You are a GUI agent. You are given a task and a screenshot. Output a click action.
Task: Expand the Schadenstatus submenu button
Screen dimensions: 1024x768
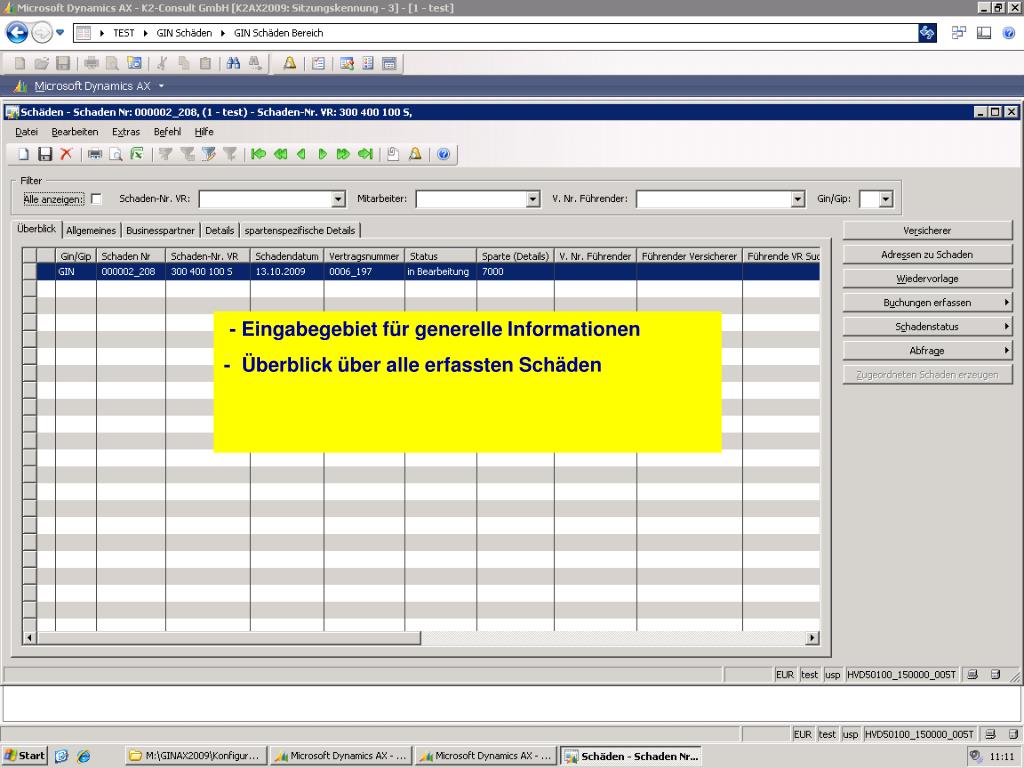927,327
